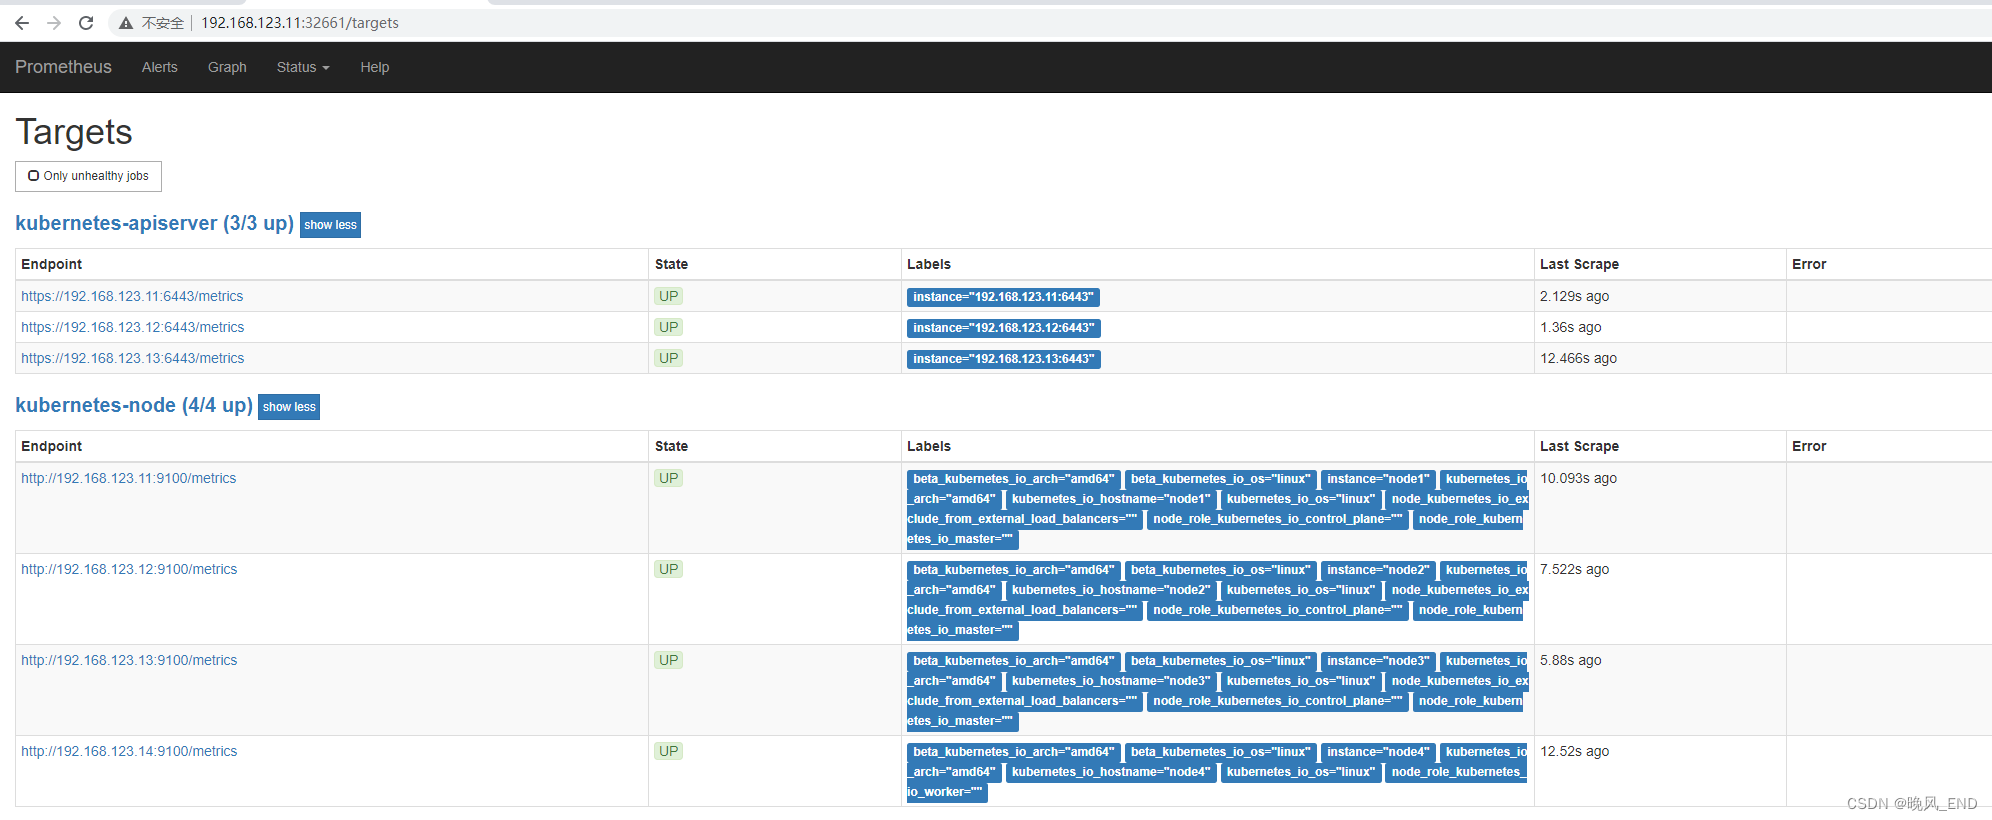Click the Last Scrape header in kubernetes-node table
1992x820 pixels.
(1579, 446)
